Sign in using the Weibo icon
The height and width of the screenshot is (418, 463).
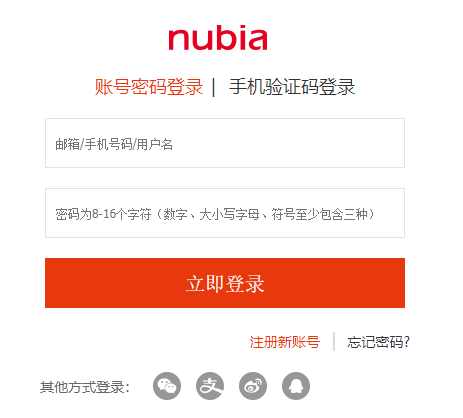pyautogui.click(x=253, y=386)
